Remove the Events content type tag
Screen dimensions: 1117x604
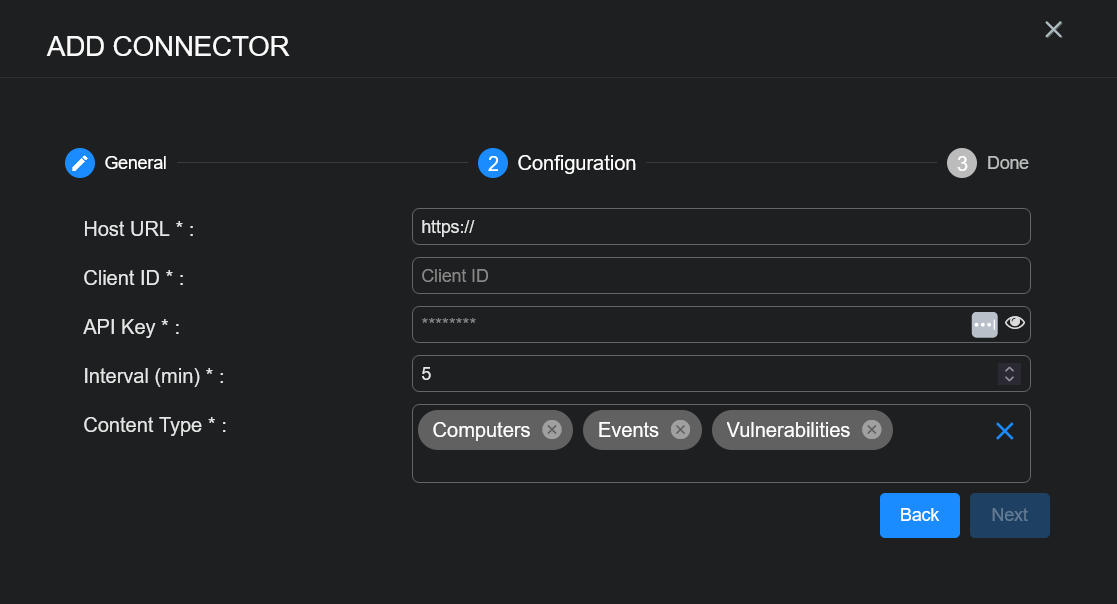(x=680, y=430)
